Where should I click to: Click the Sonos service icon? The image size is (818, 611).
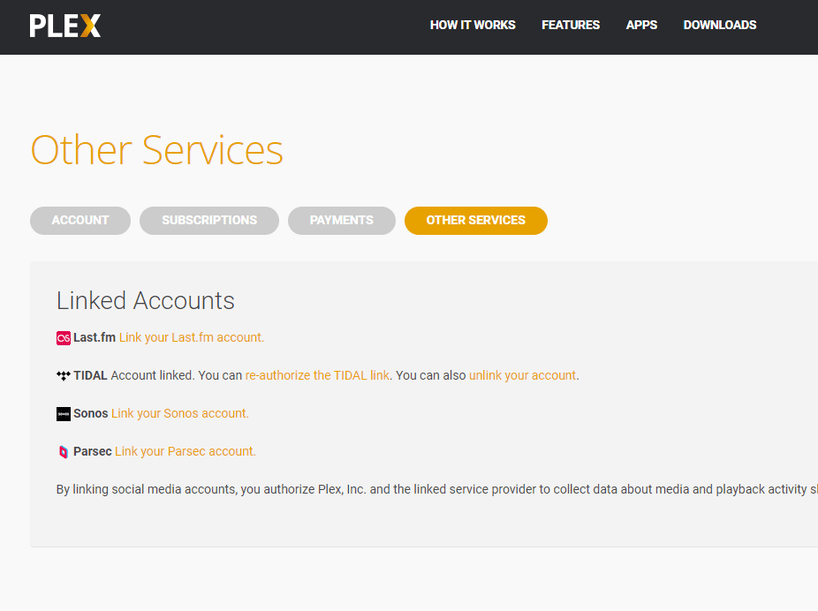[x=63, y=414]
